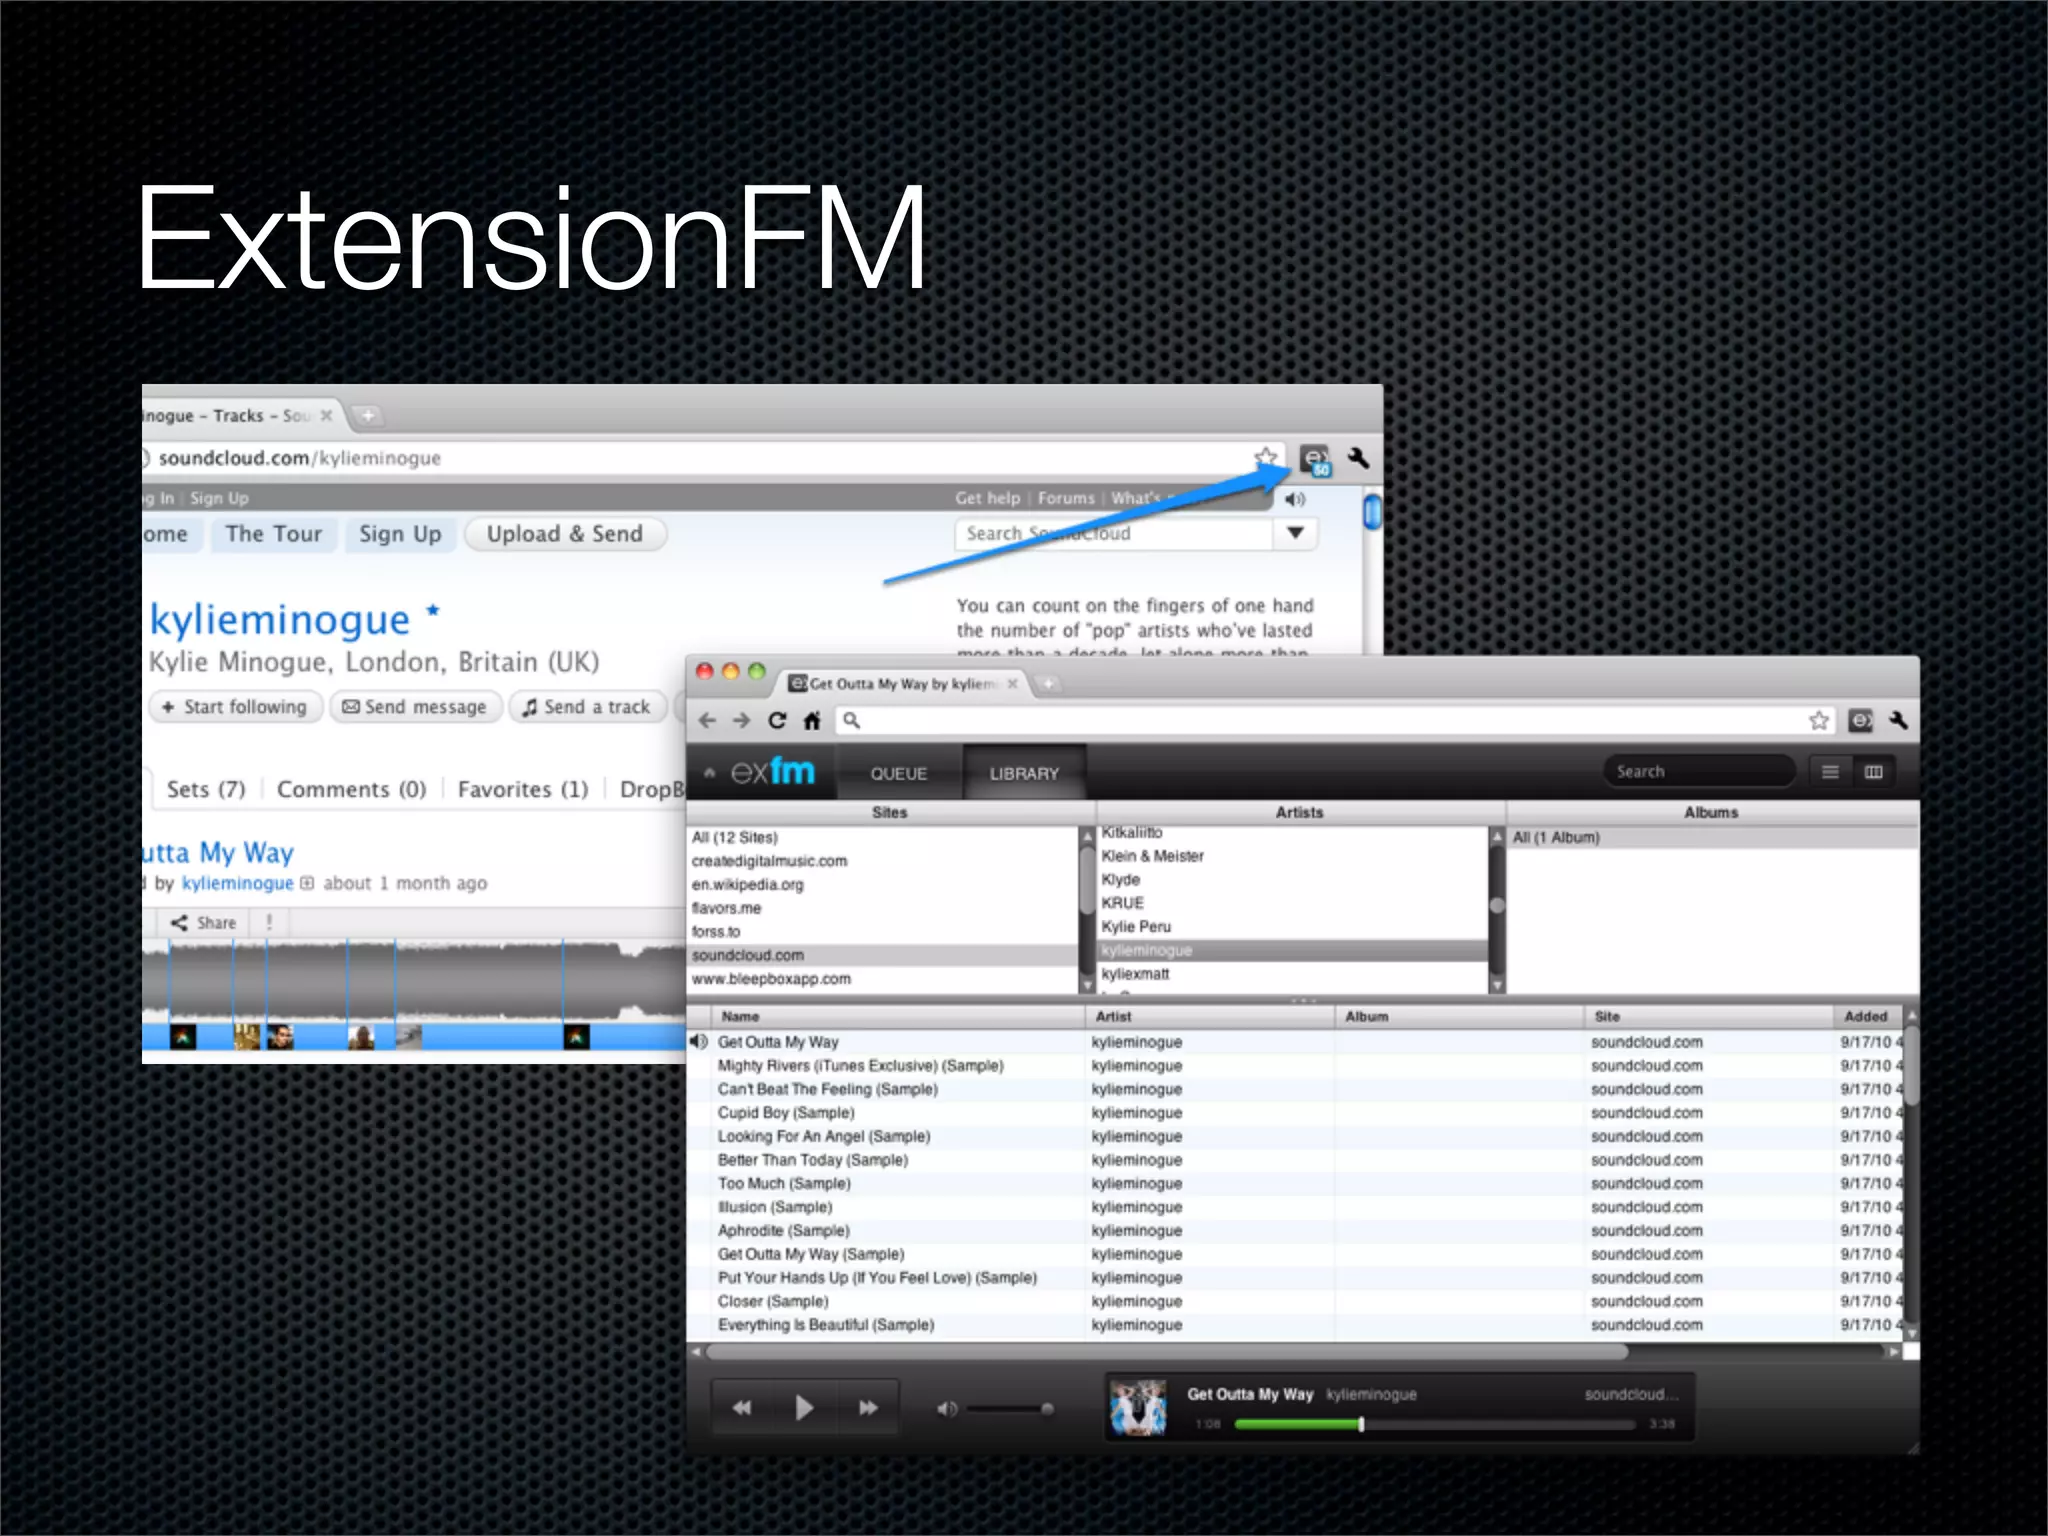Image resolution: width=2048 pixels, height=1536 pixels.
Task: Open wrench menu in exfm browser window
Action: (1898, 720)
